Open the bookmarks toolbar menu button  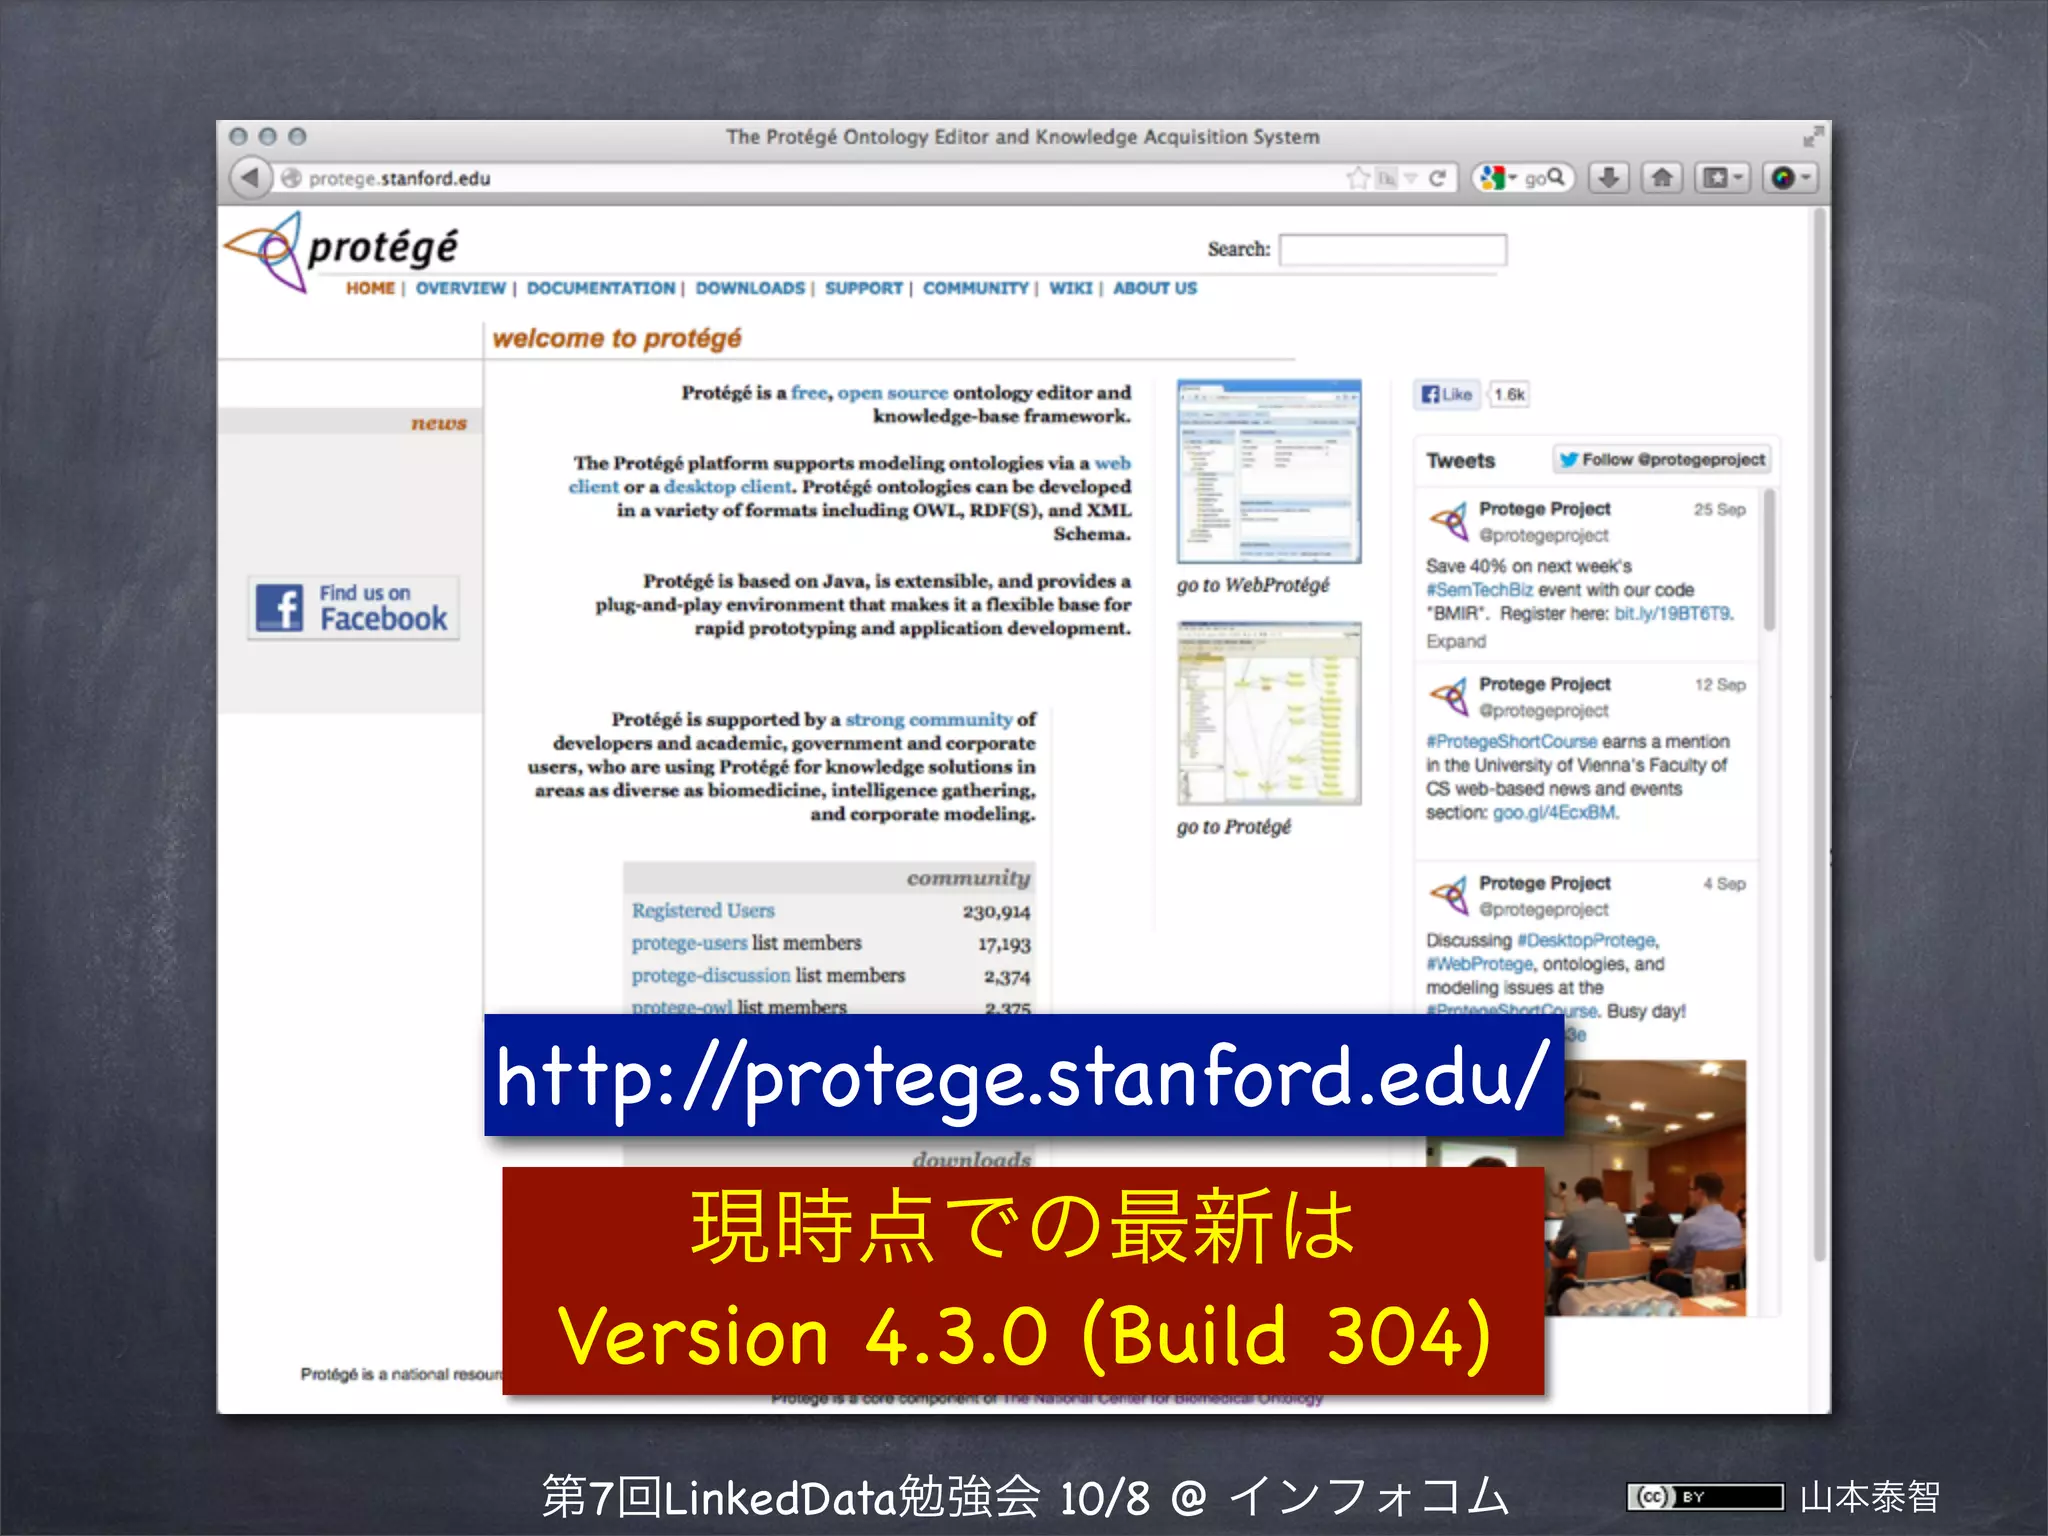pos(1722,178)
